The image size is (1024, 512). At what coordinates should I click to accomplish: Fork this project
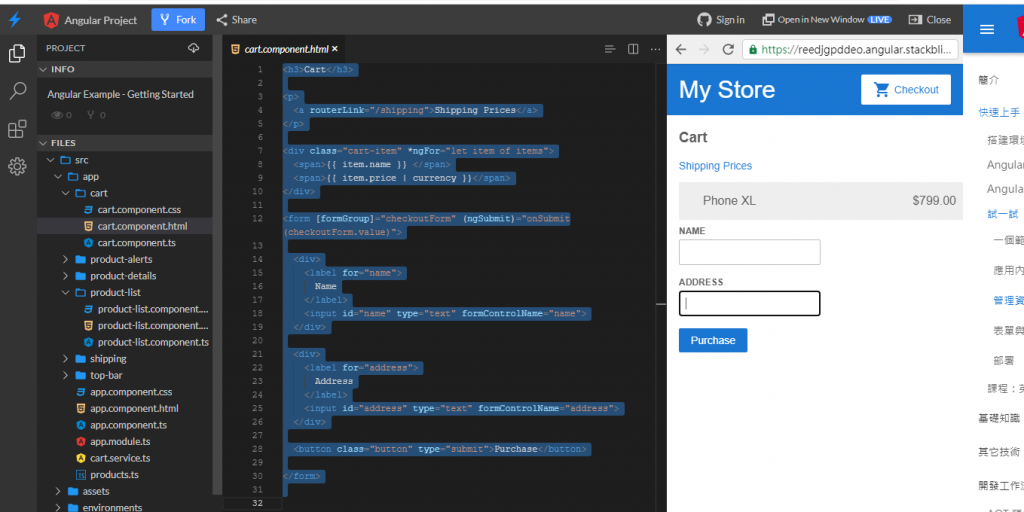click(178, 20)
